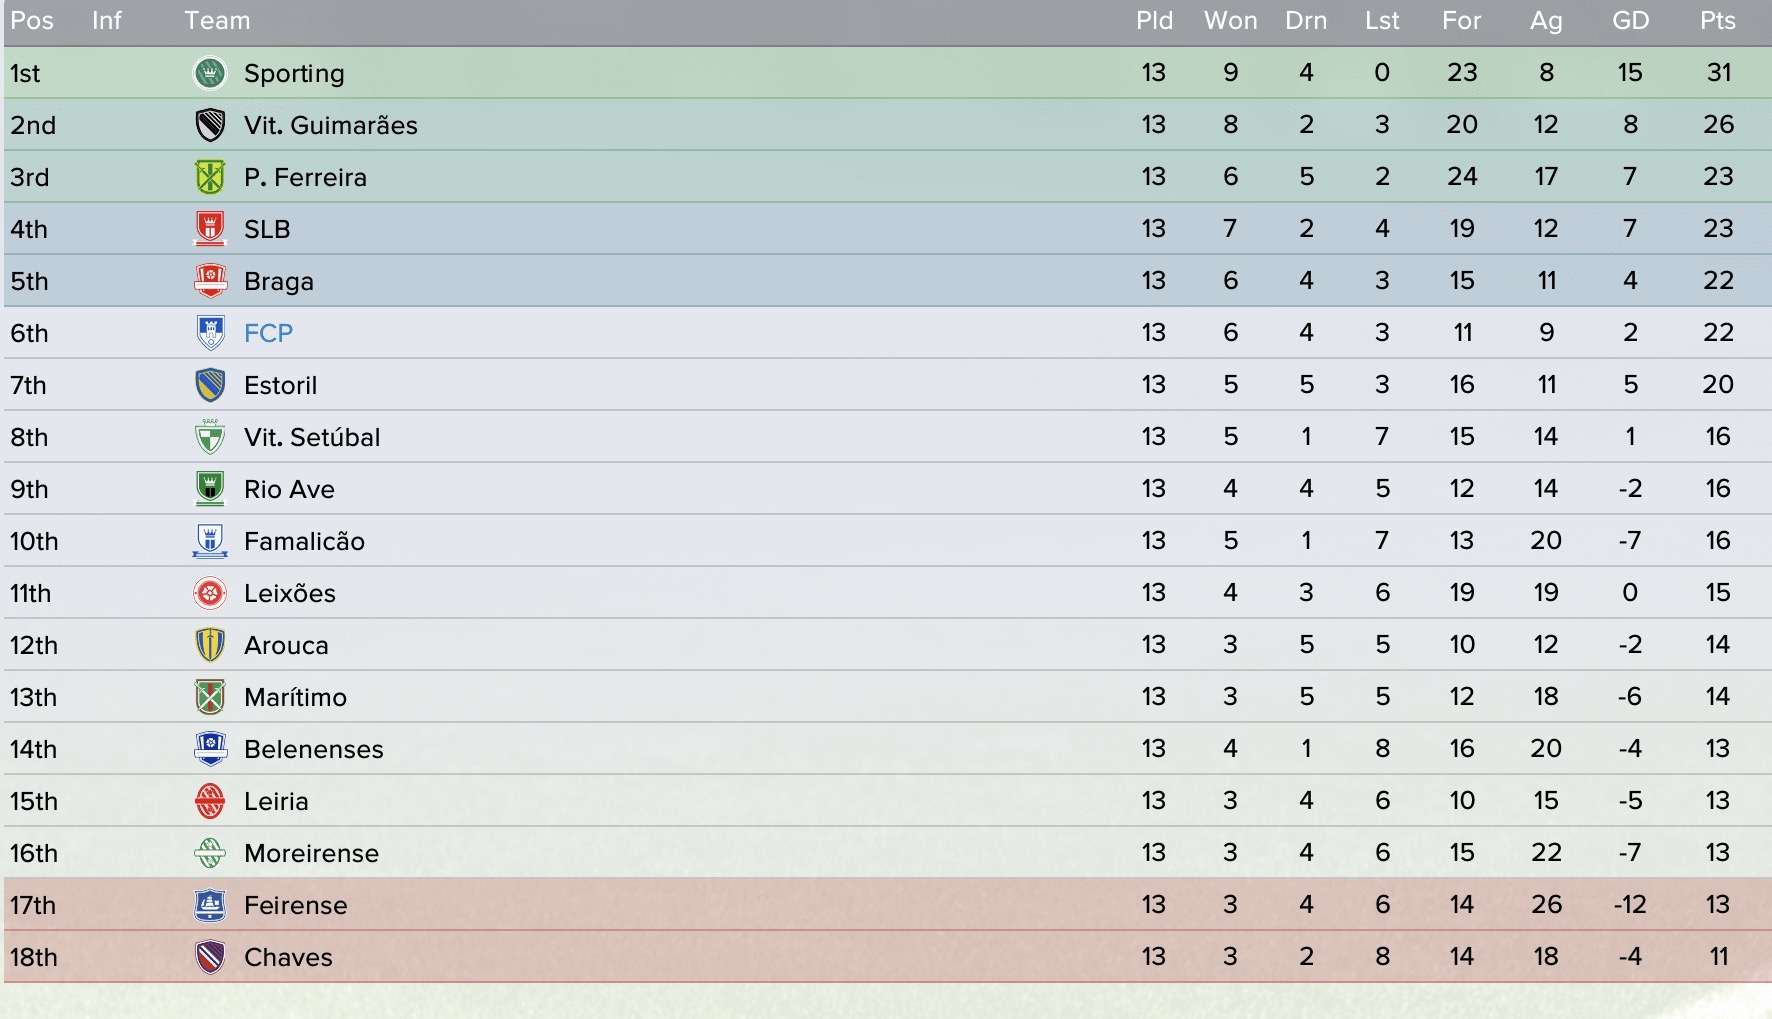
Task: Click the Rio Ave green badge
Action: tap(210, 489)
